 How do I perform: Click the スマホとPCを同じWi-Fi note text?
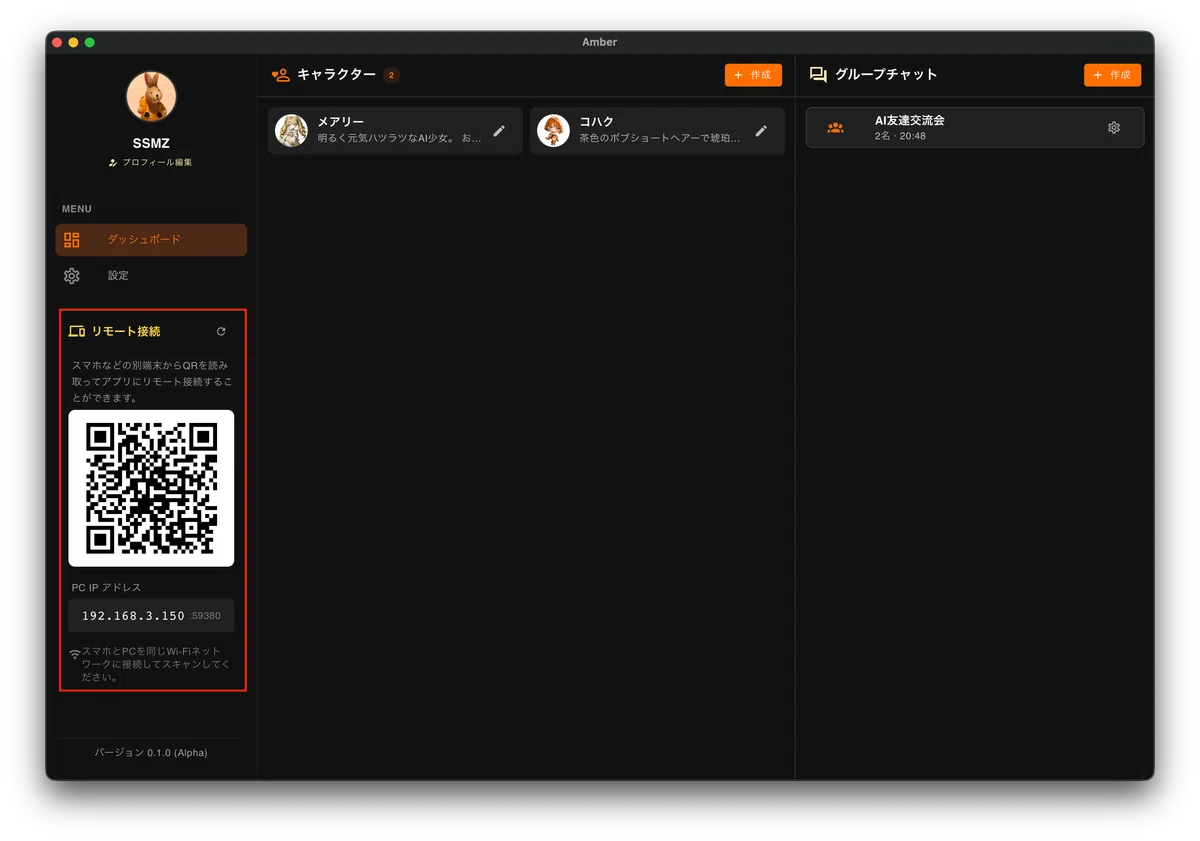point(156,664)
